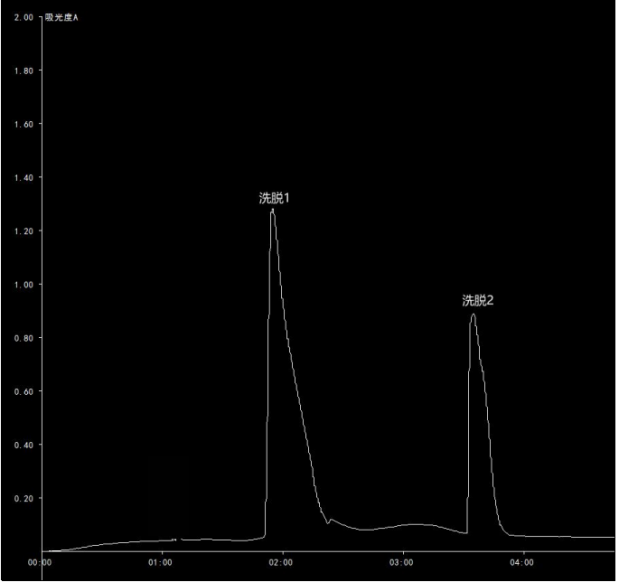The image size is (619, 582).
Task: Select the 02:00 time axis label
Action: click(x=282, y=562)
